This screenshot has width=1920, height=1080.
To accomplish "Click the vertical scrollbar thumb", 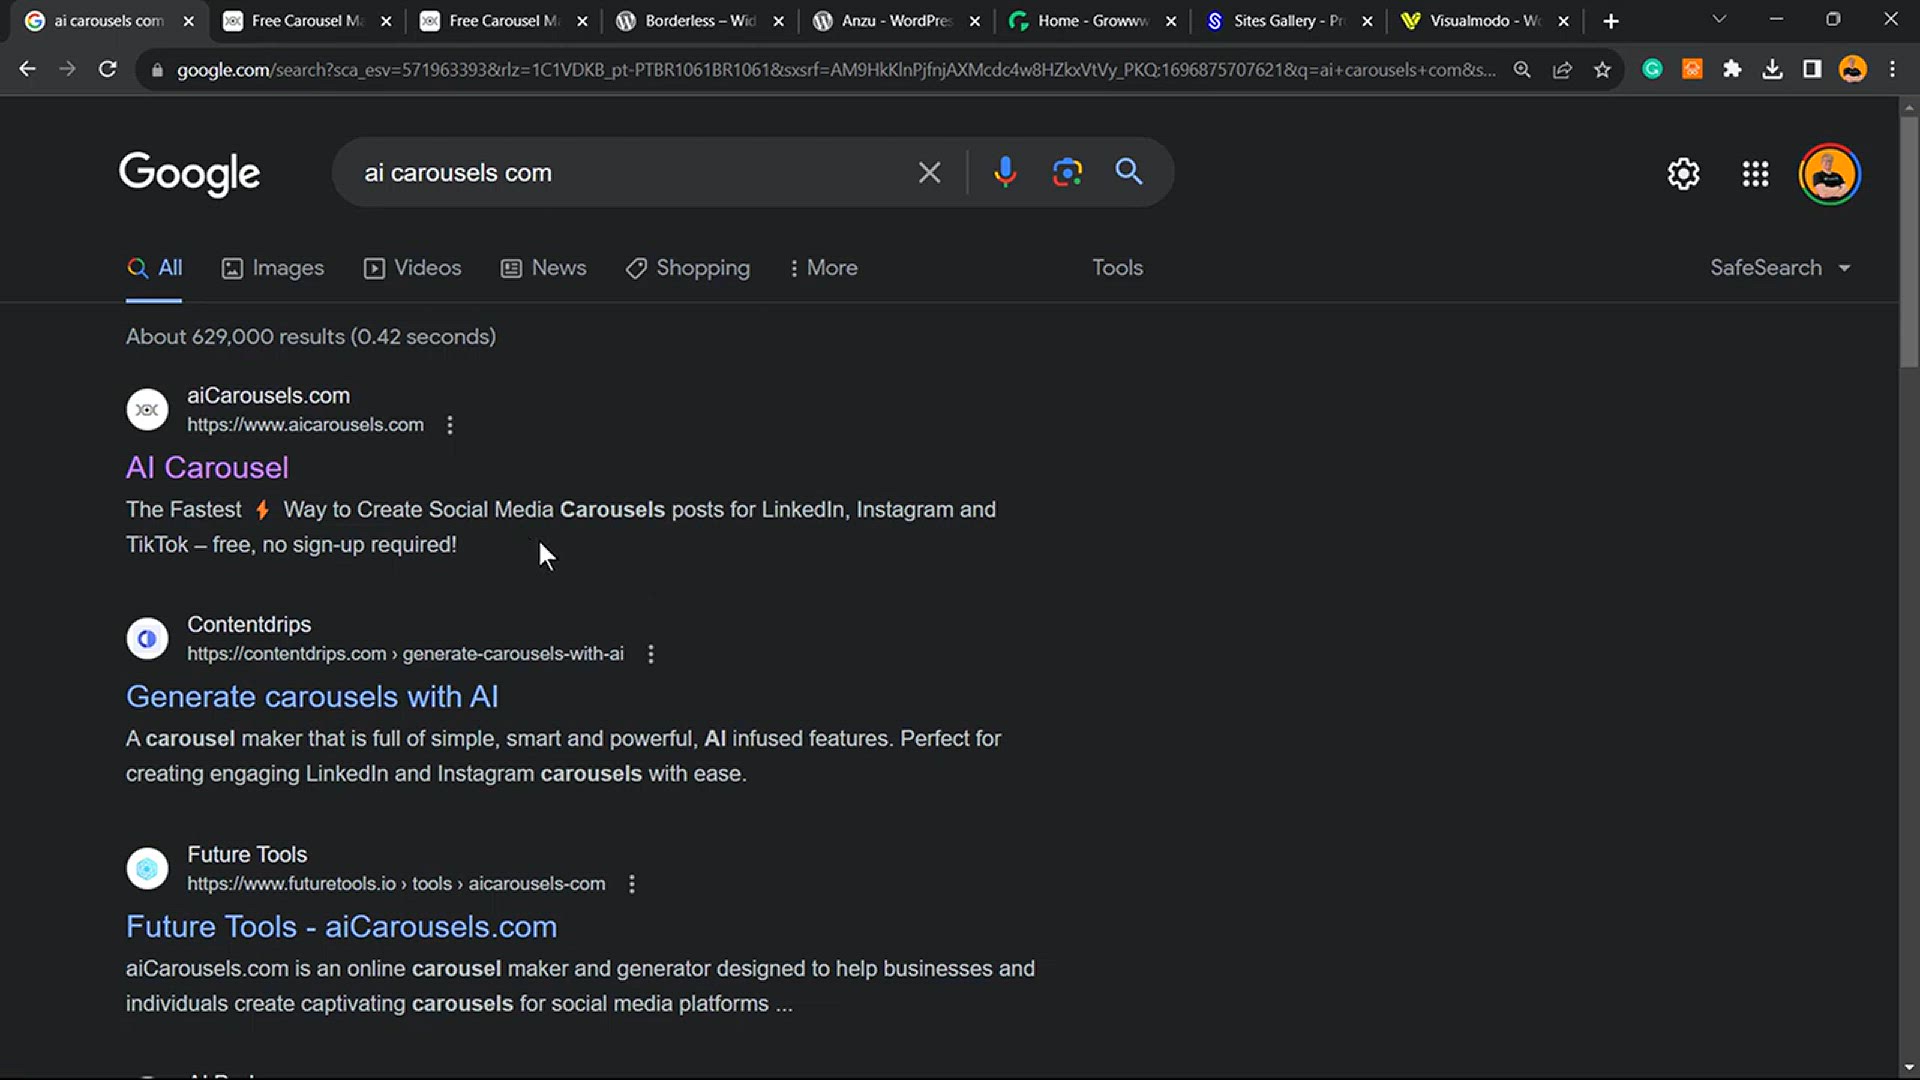I will [x=1909, y=240].
